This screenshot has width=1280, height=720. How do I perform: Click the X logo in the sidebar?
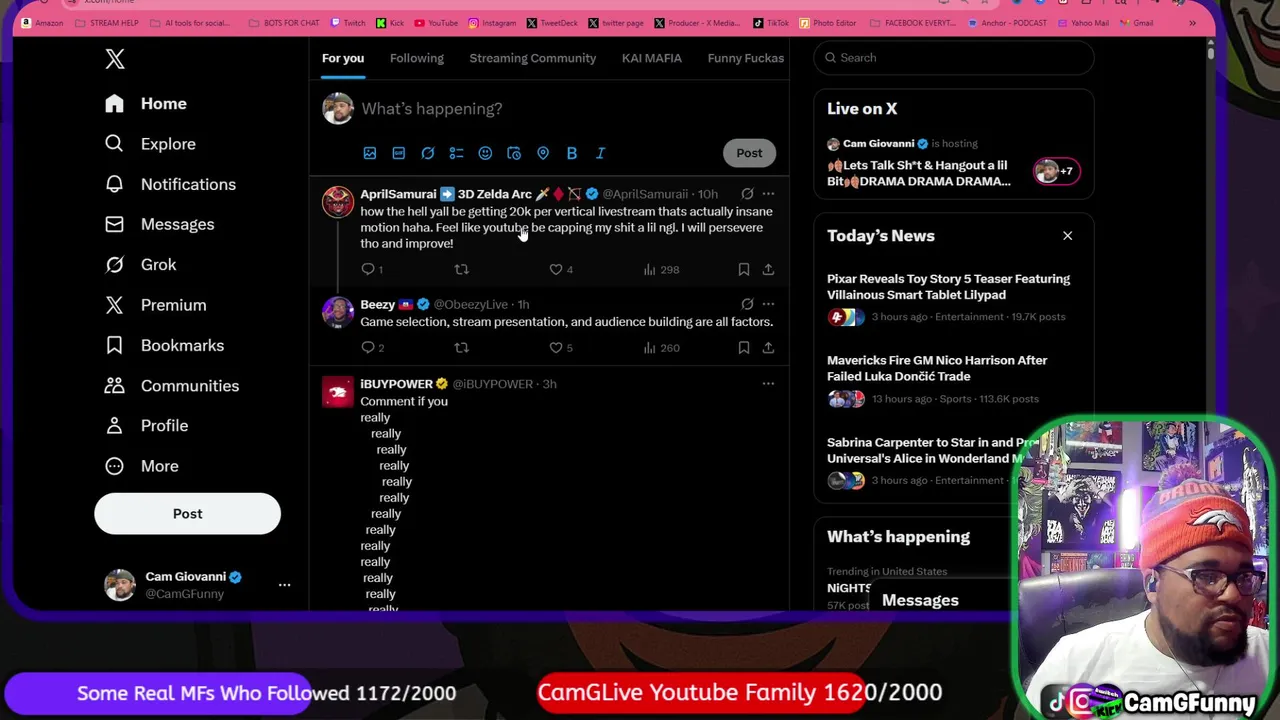(115, 59)
